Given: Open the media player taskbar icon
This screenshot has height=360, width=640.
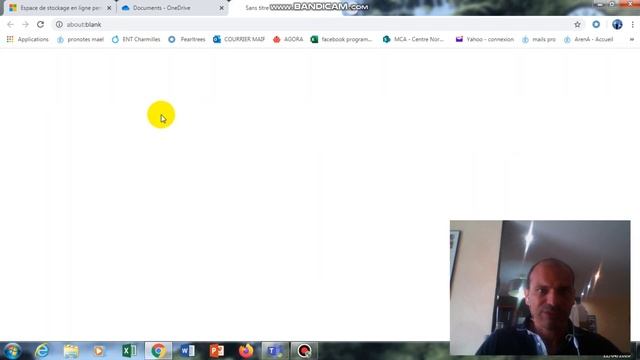Looking at the screenshot, I should 99,351.
